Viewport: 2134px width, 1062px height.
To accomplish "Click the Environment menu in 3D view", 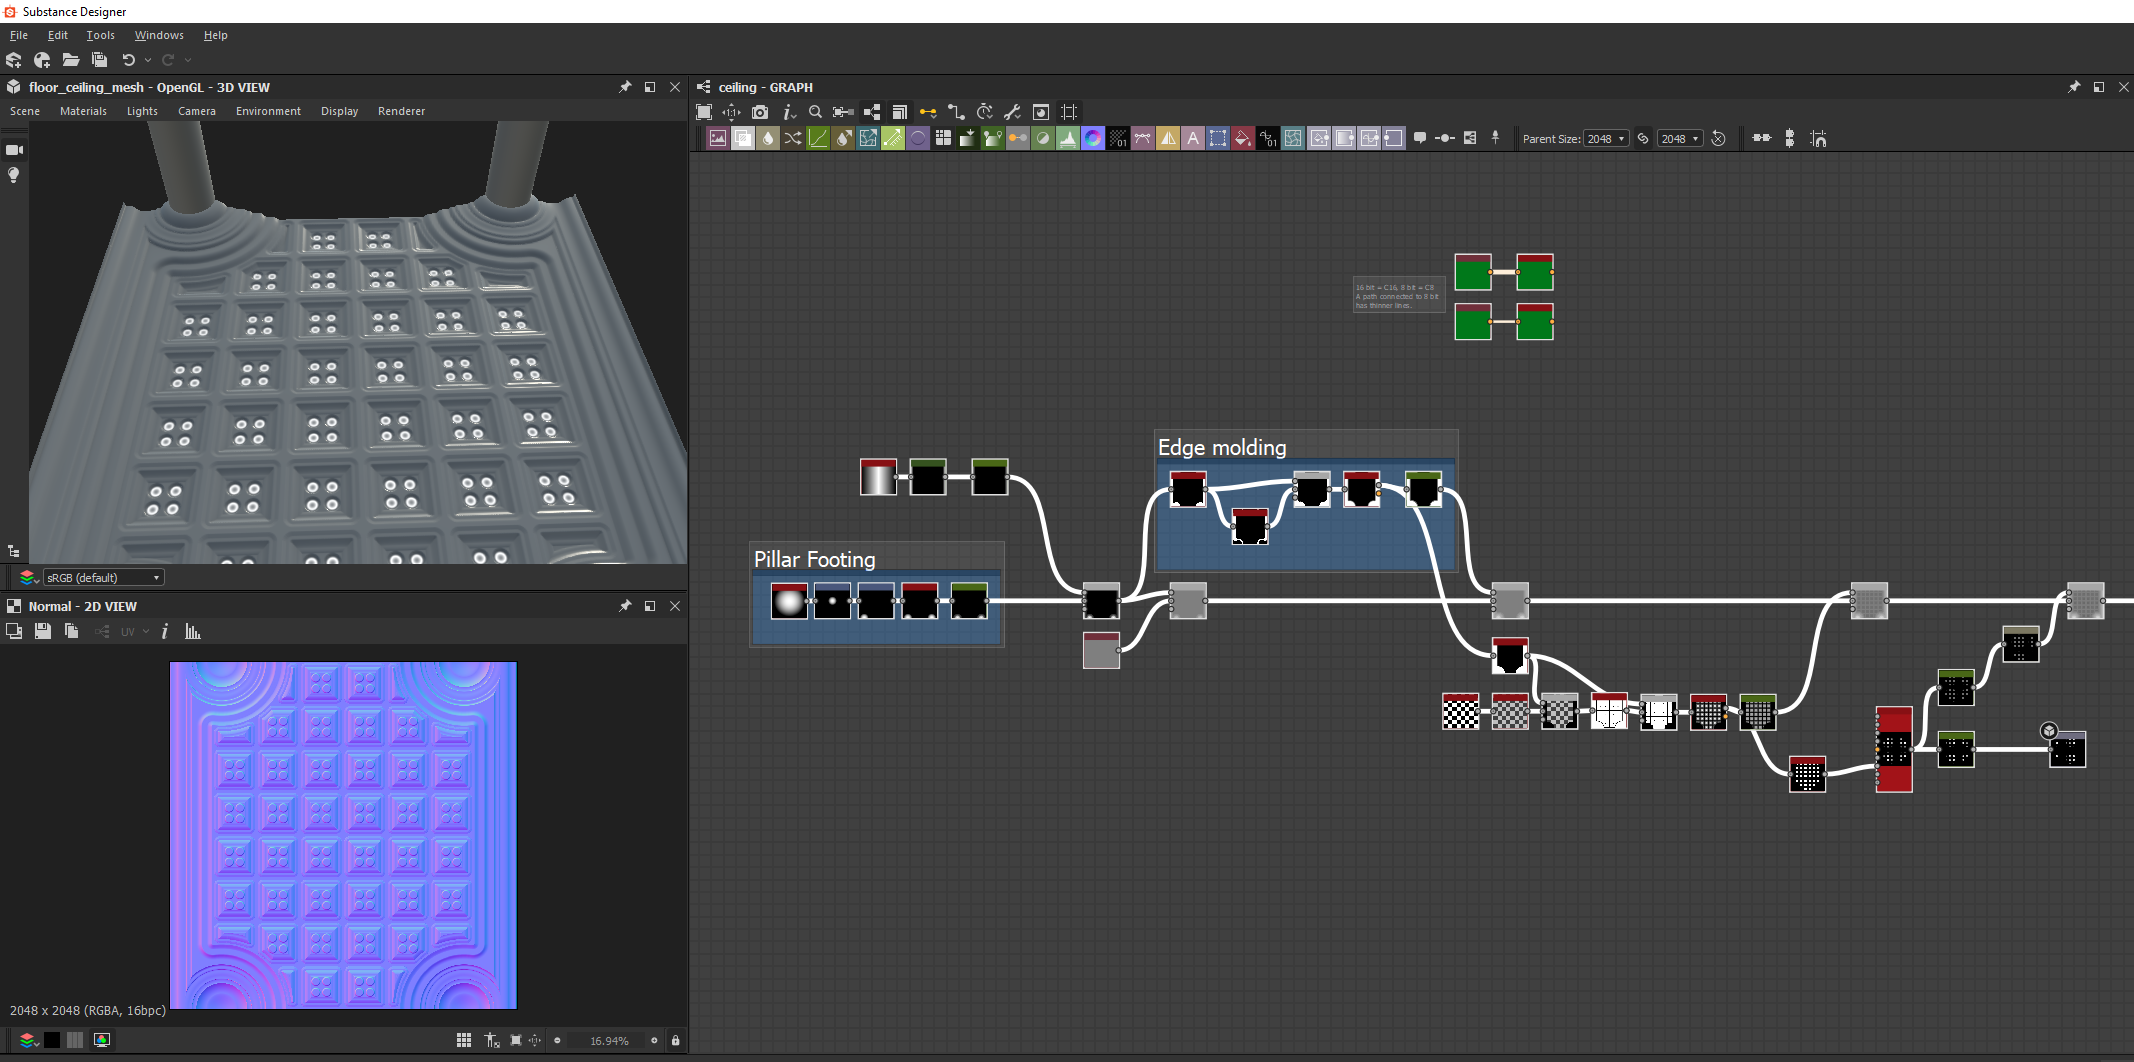I will point(268,111).
